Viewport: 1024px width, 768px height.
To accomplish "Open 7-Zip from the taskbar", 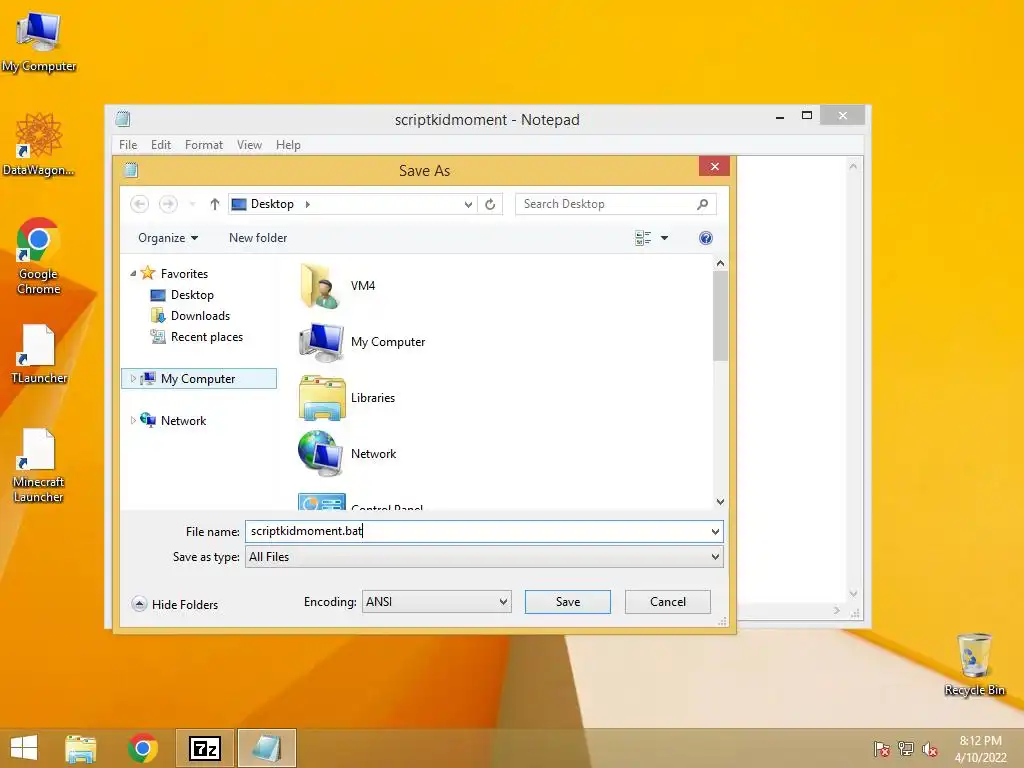I will click(204, 748).
